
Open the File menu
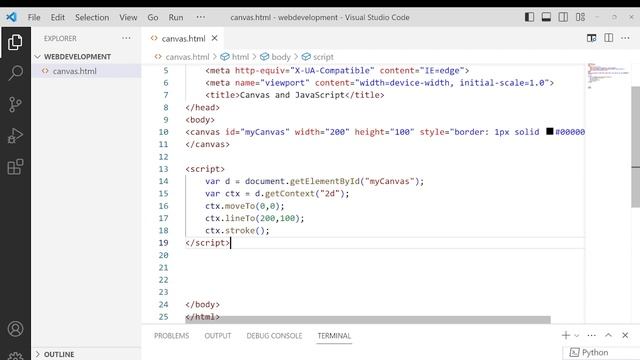[34, 17]
